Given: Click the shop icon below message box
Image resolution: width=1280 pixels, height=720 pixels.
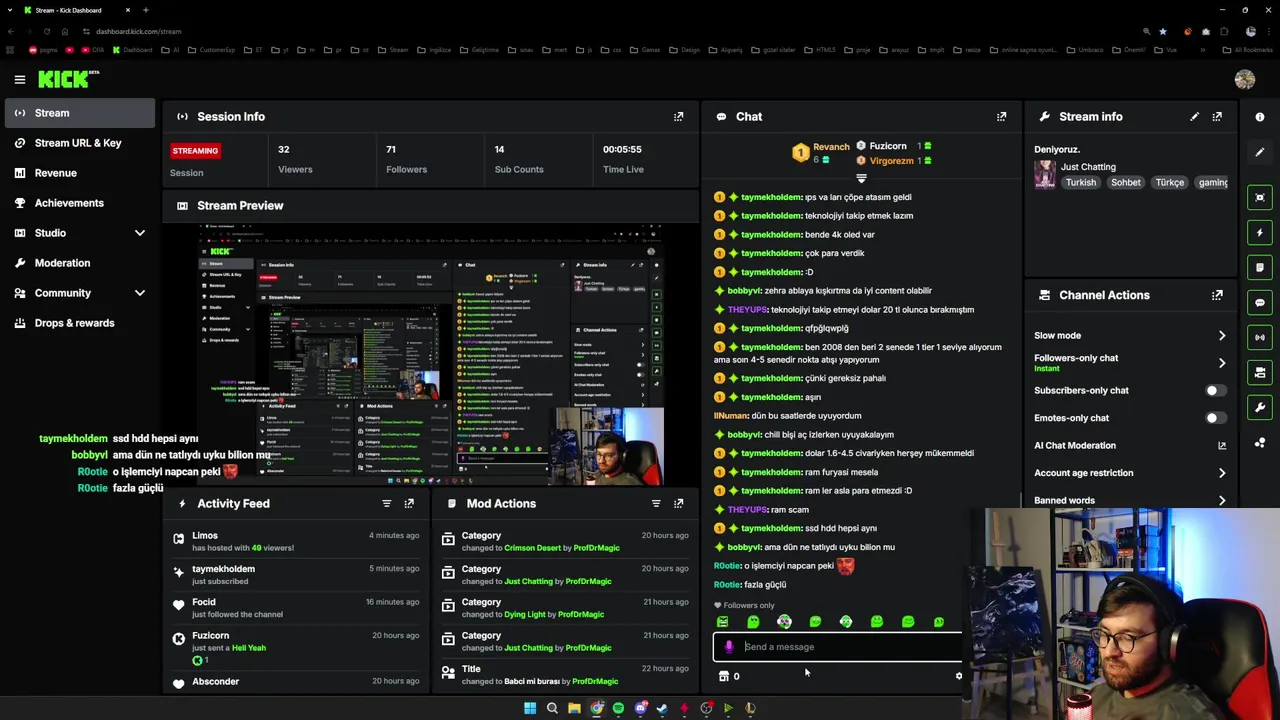Looking at the screenshot, I should (x=724, y=676).
